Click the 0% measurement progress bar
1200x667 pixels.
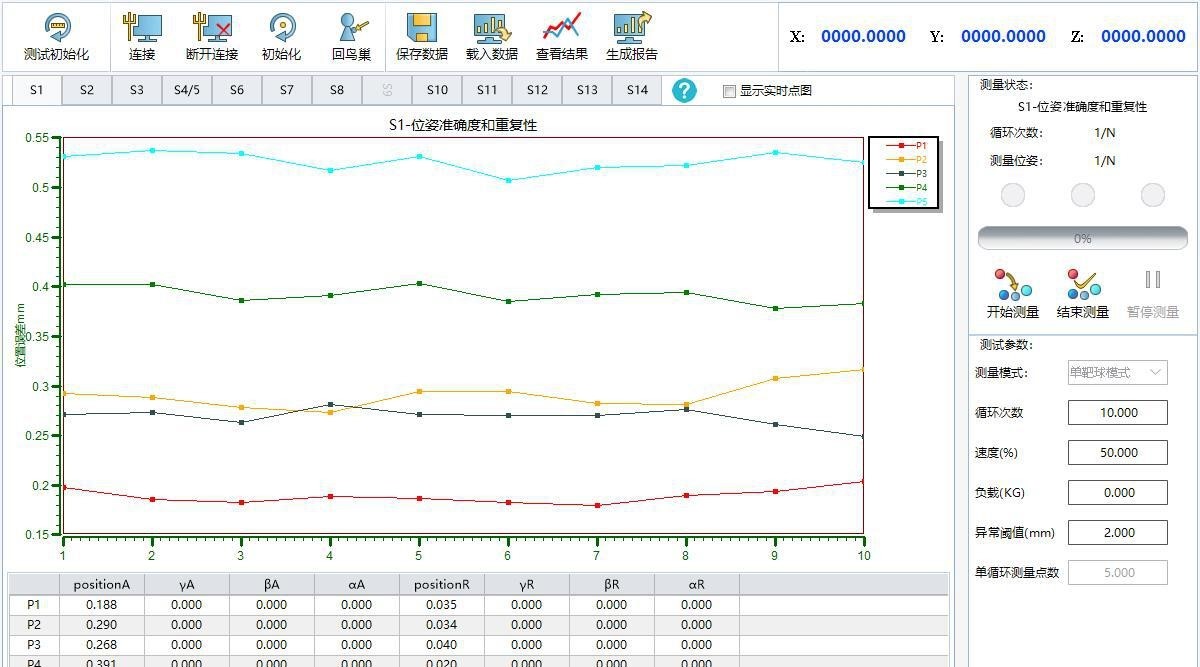(x=1082, y=239)
